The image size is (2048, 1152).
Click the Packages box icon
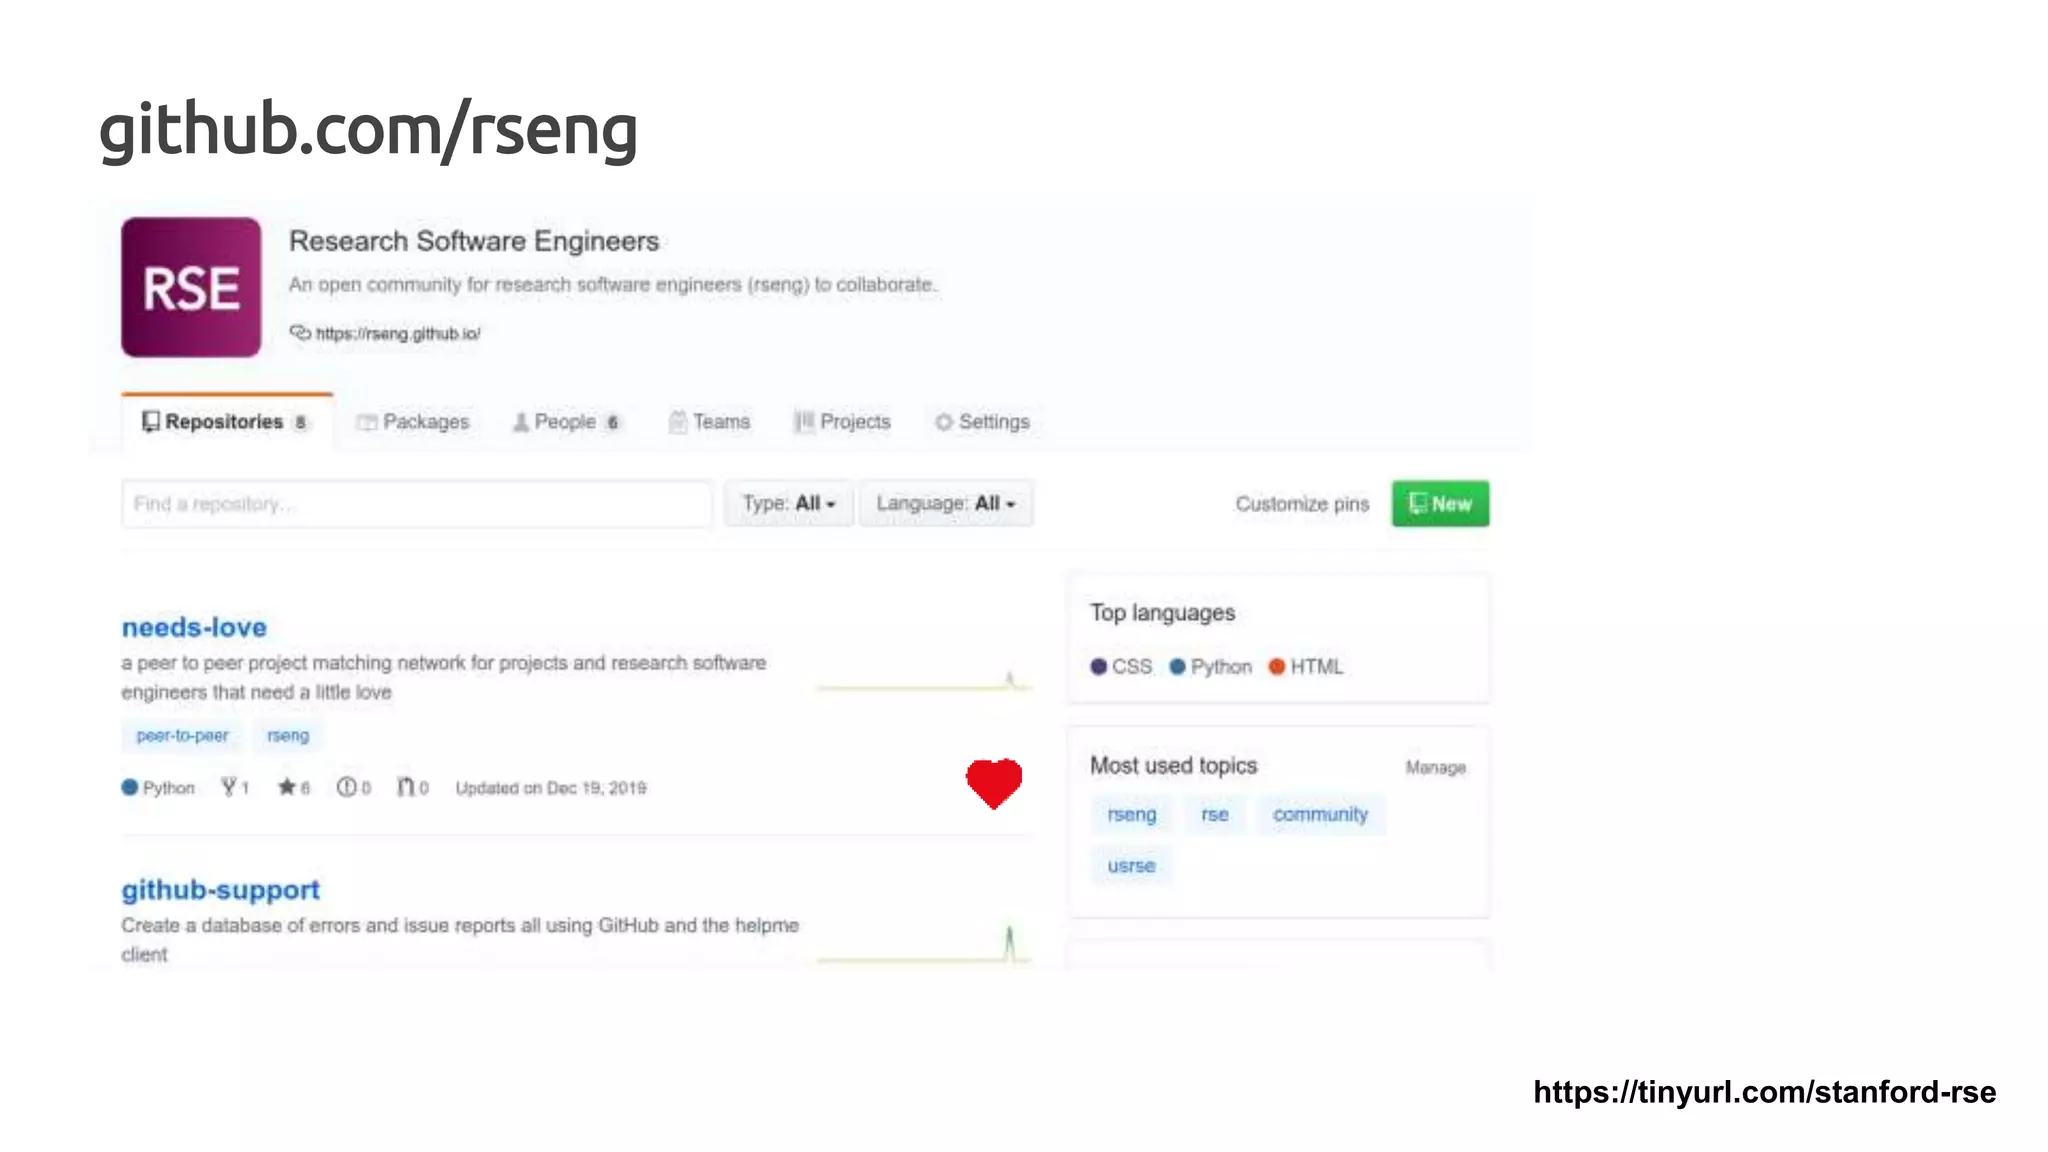coord(367,422)
